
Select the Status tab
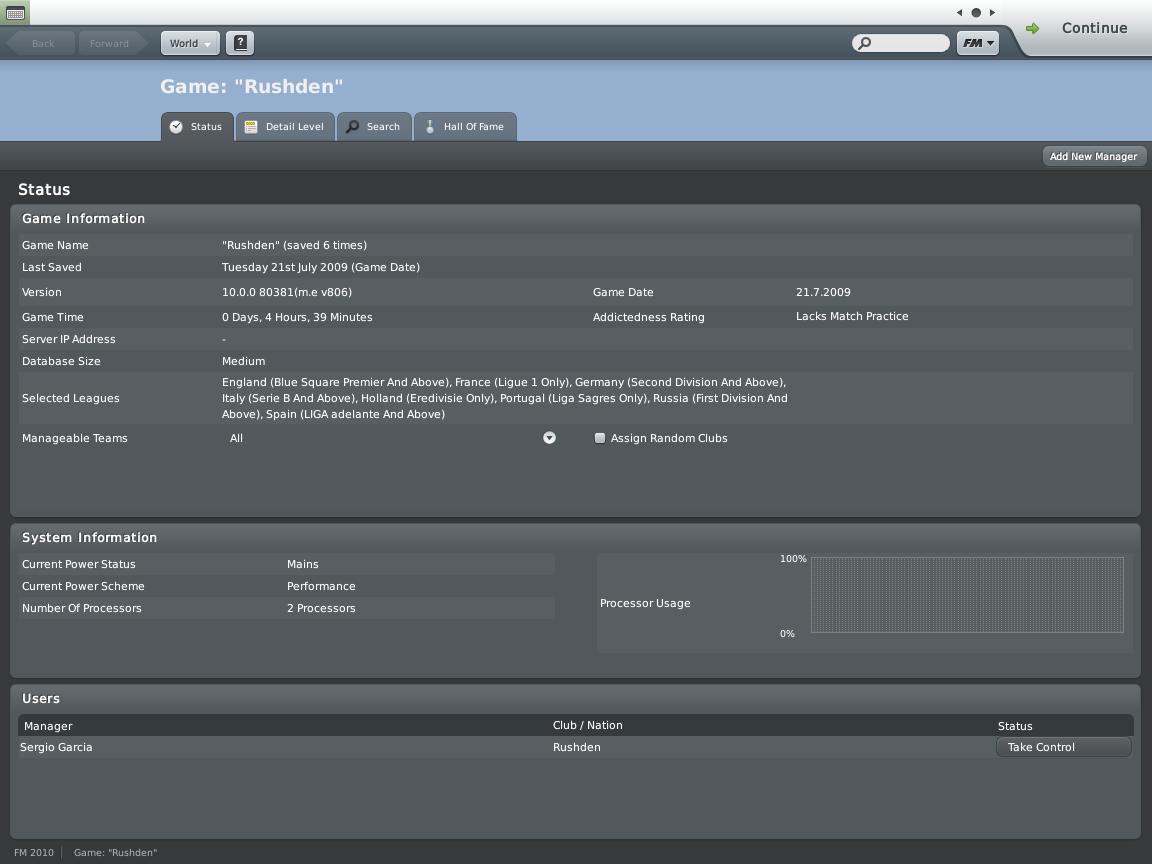click(x=197, y=127)
